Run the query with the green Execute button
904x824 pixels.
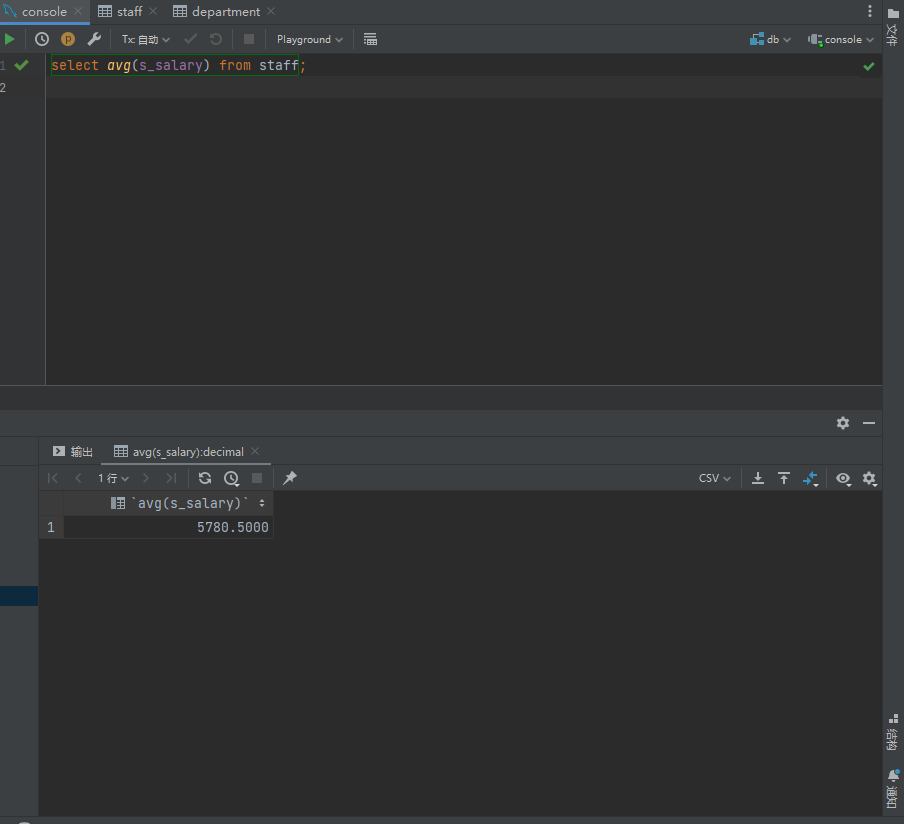10,39
